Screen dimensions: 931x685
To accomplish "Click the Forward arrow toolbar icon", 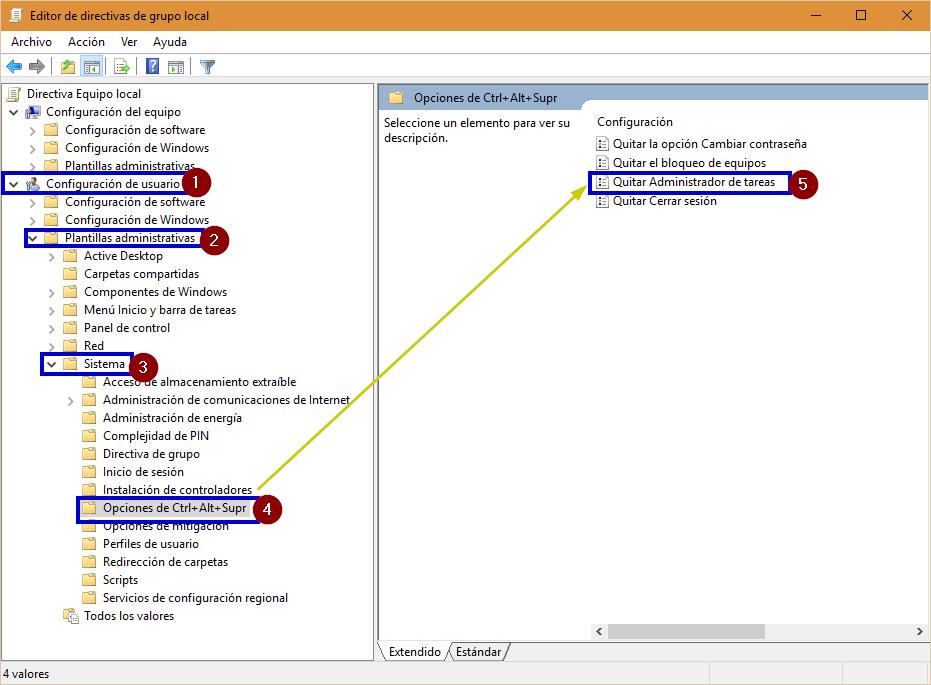I will 37,66.
